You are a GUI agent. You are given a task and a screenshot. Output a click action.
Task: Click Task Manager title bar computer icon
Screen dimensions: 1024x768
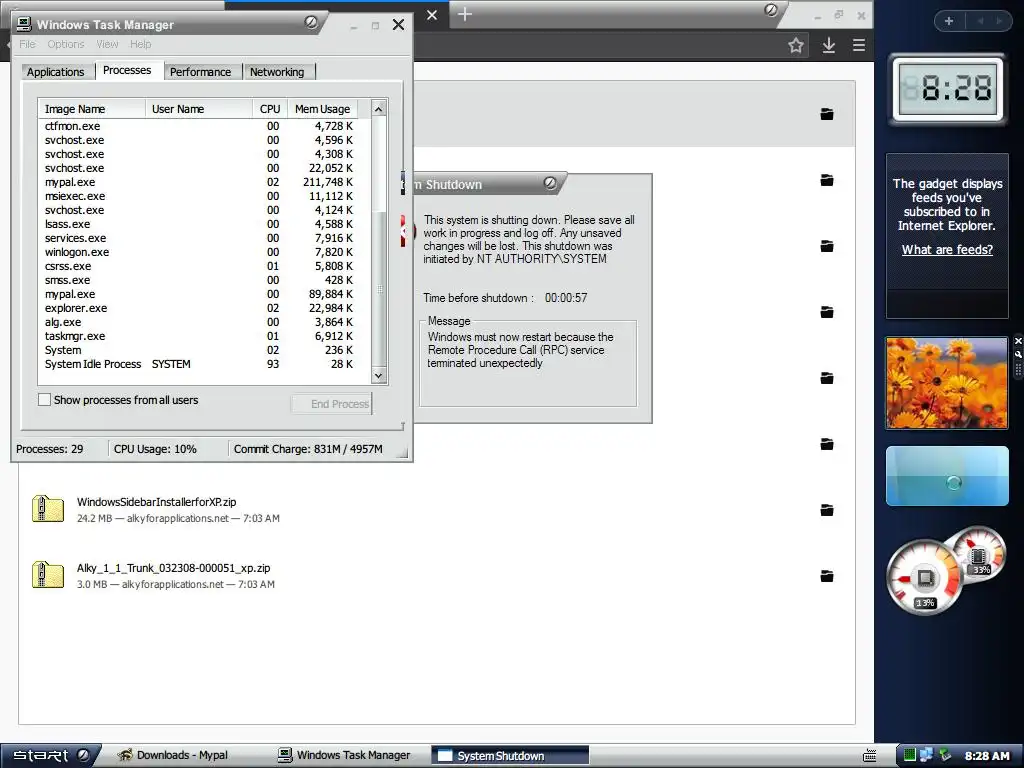point(24,24)
